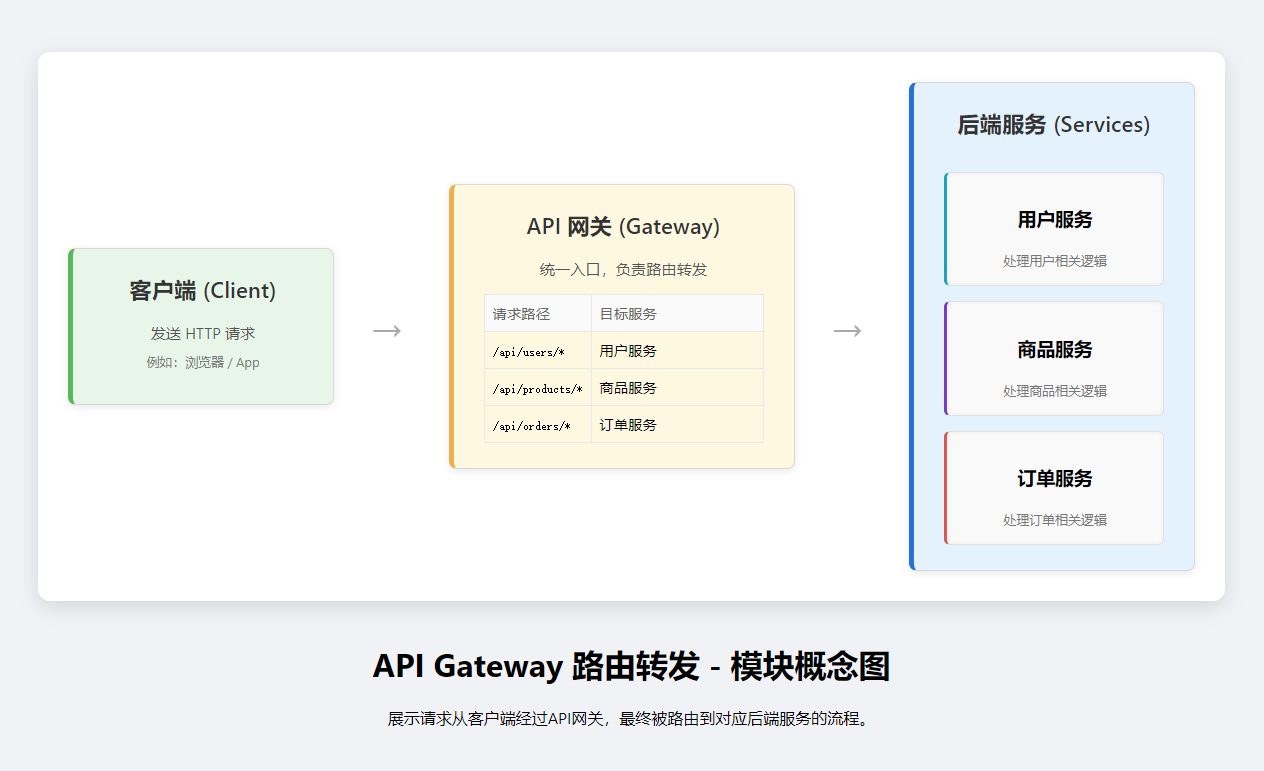Select the 用户服务 service card

click(1053, 228)
